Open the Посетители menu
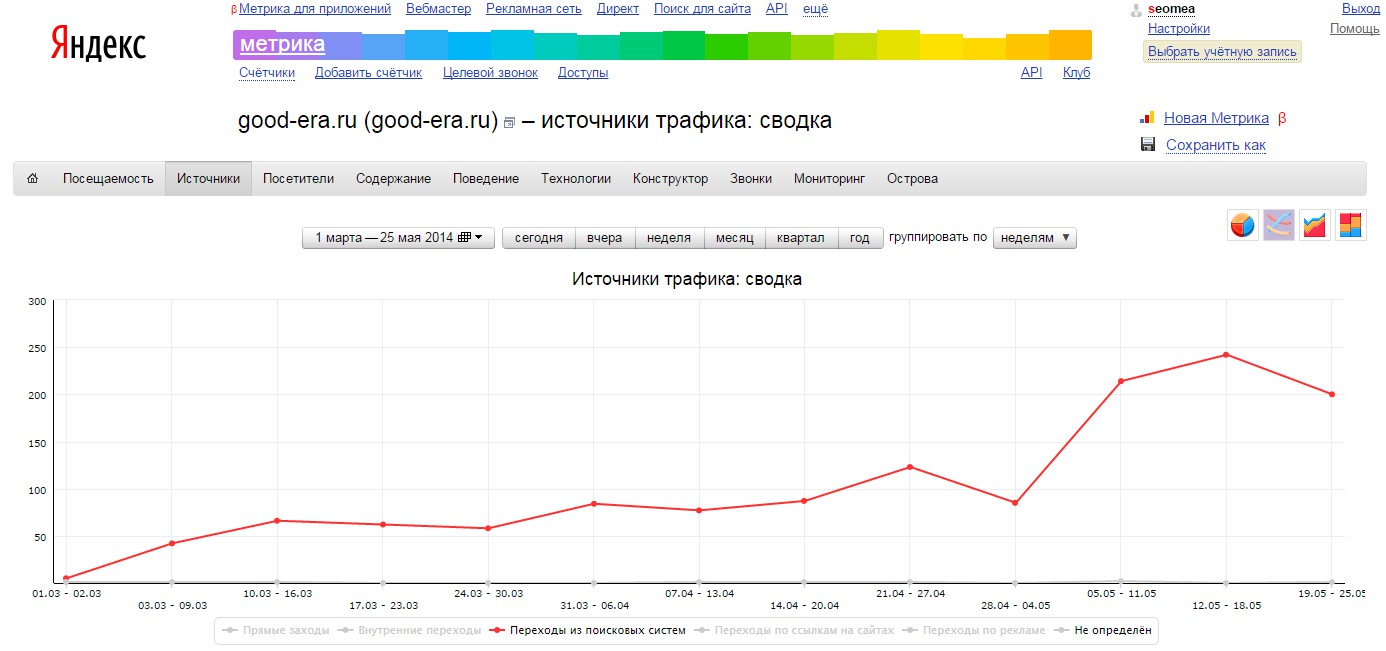This screenshot has width=1386, height=651. pyautogui.click(x=298, y=179)
